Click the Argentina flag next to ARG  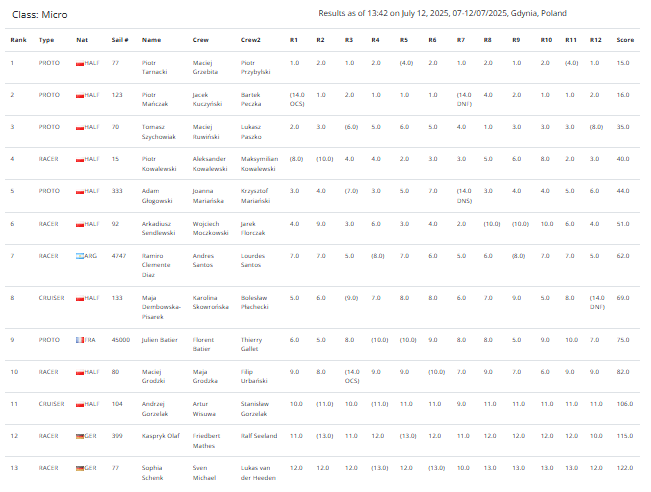tap(80, 256)
